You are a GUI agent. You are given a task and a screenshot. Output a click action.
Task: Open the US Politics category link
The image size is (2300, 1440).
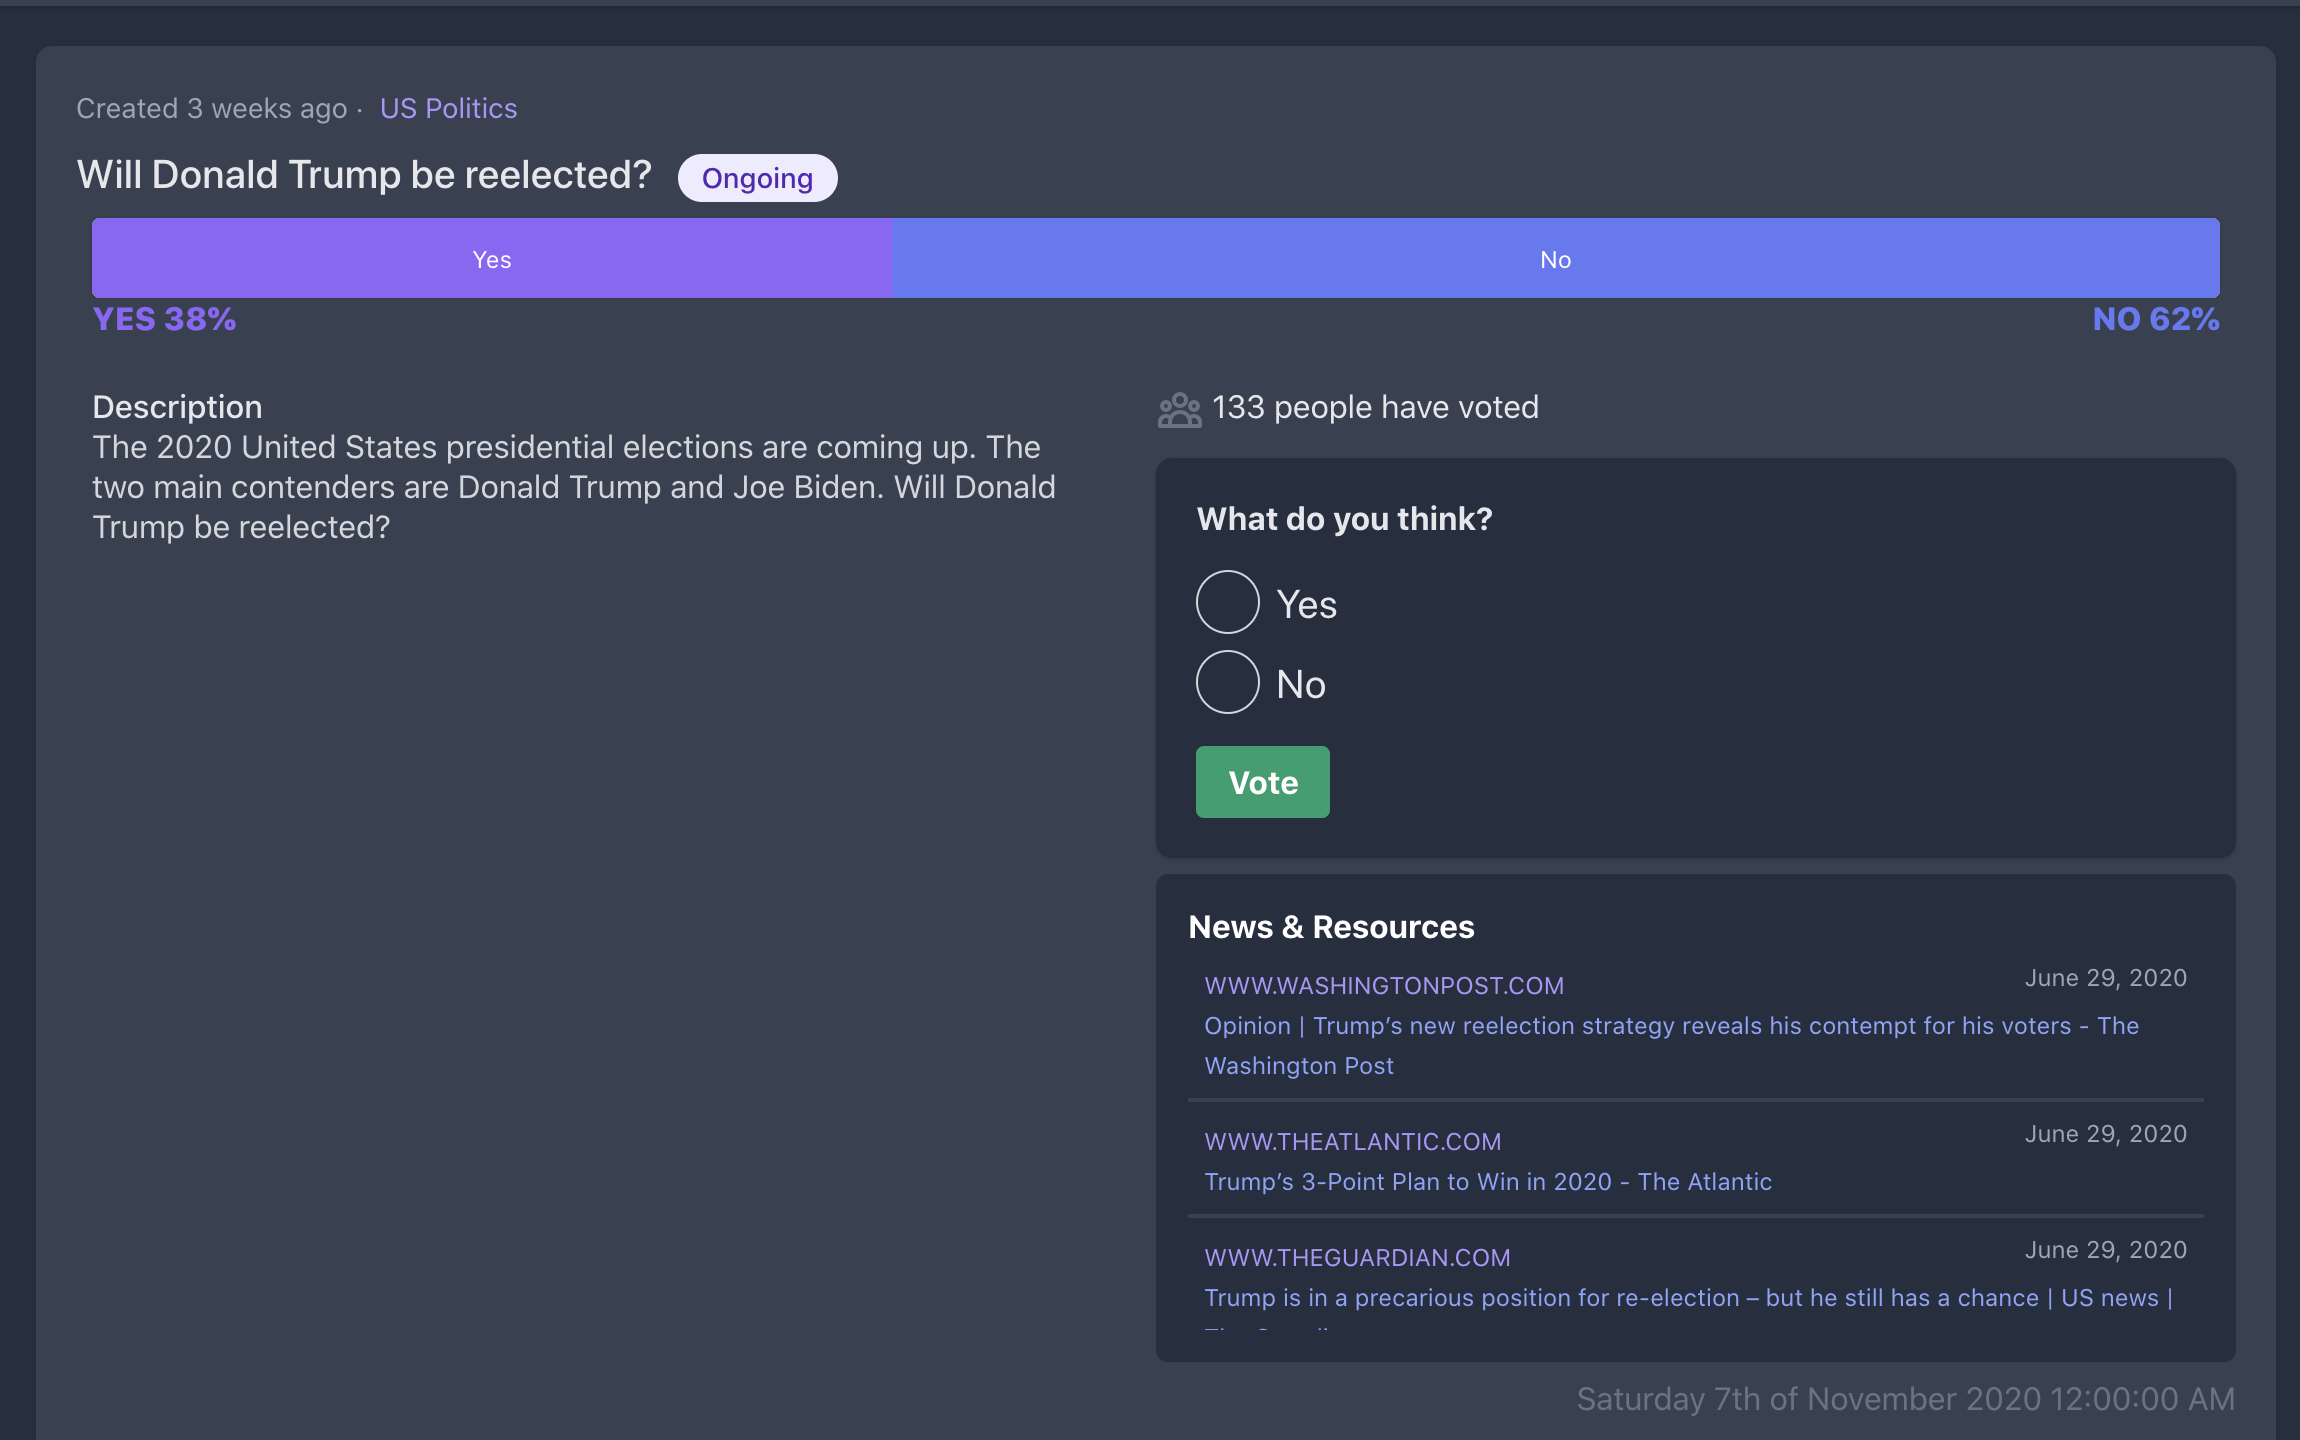pyautogui.click(x=448, y=108)
